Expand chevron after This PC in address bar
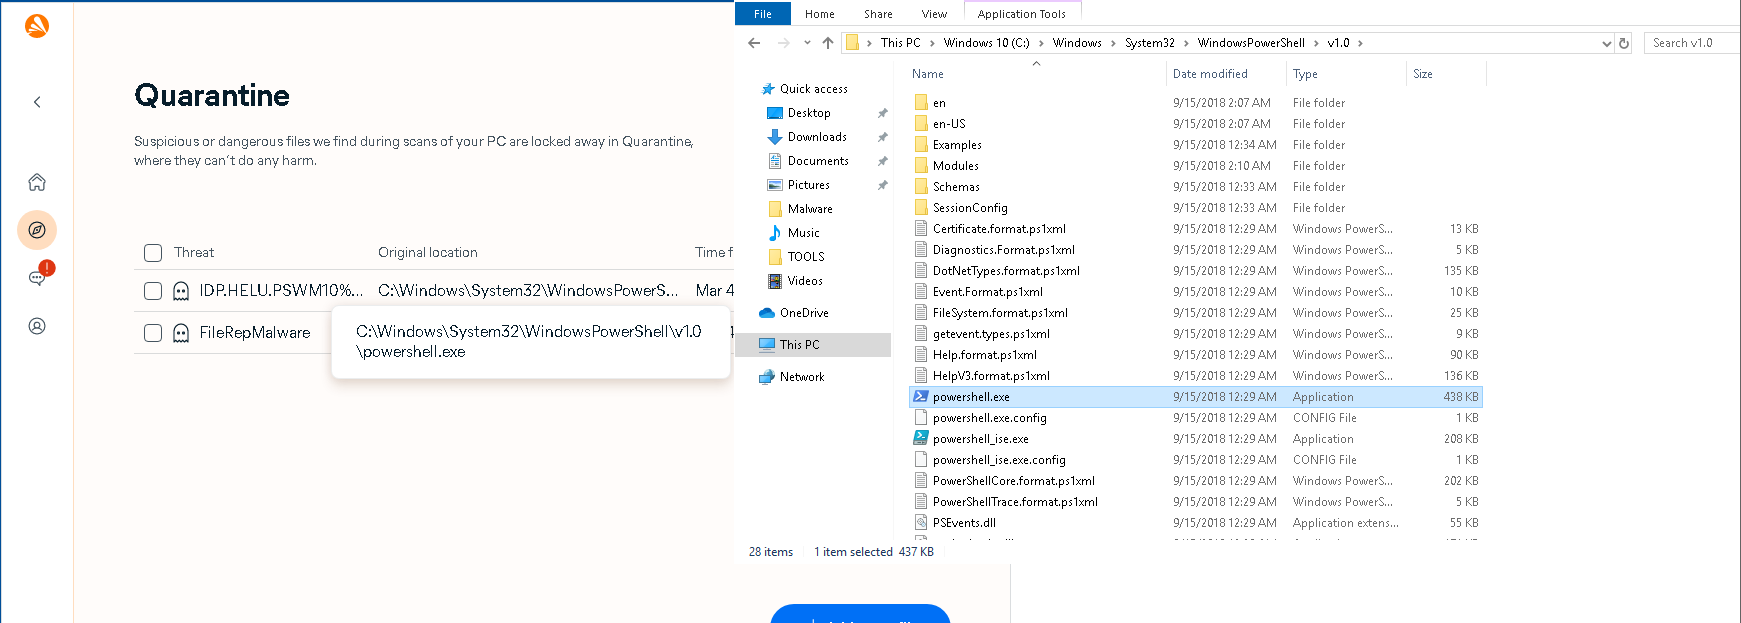Screen dimensions: 1741x623 [932, 43]
